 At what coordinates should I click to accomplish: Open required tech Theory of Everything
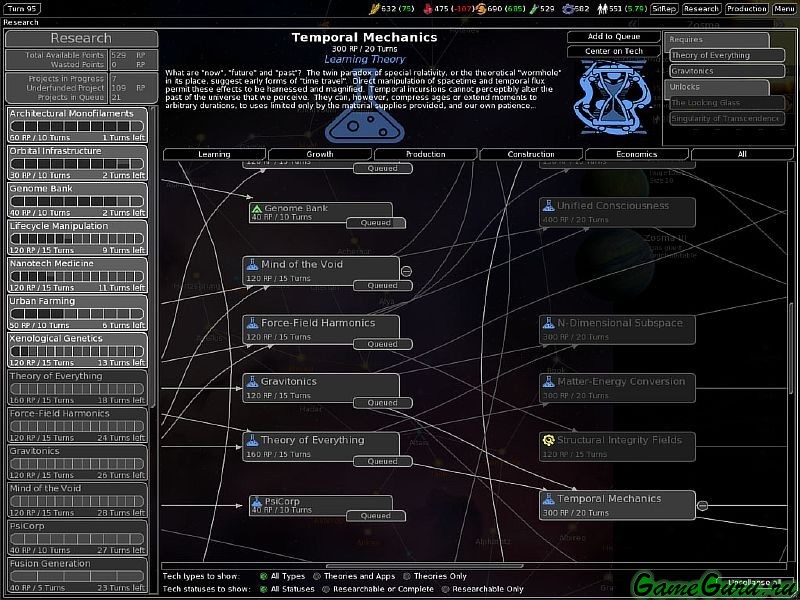[727, 55]
